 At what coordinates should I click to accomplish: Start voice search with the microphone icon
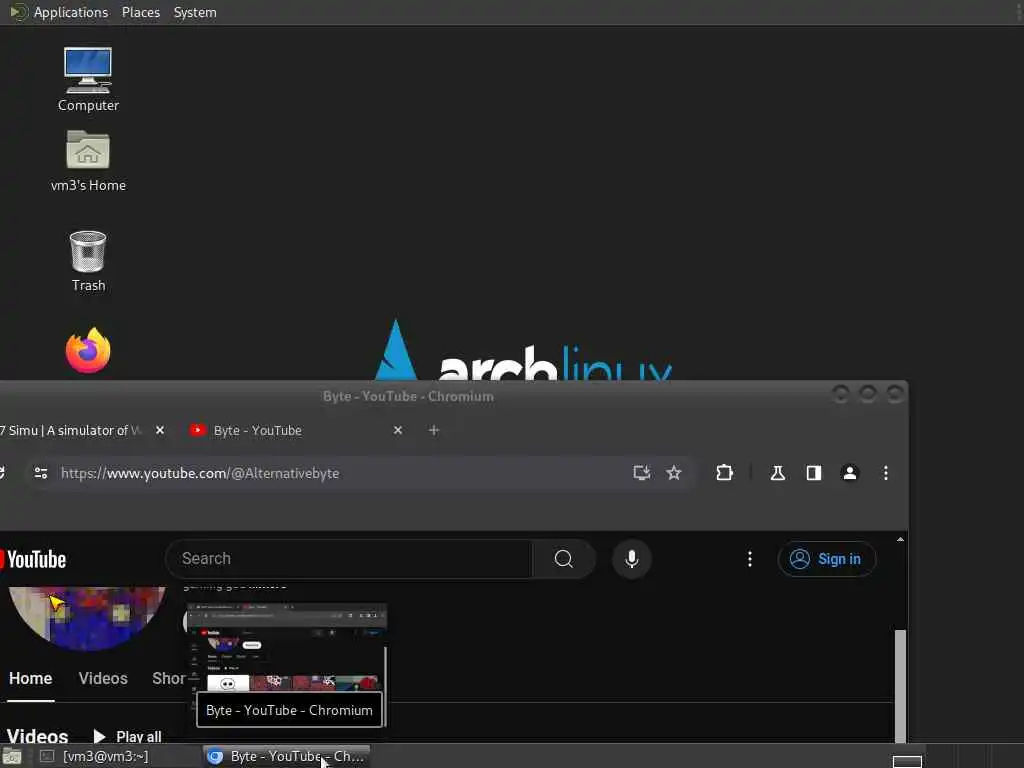pos(632,559)
